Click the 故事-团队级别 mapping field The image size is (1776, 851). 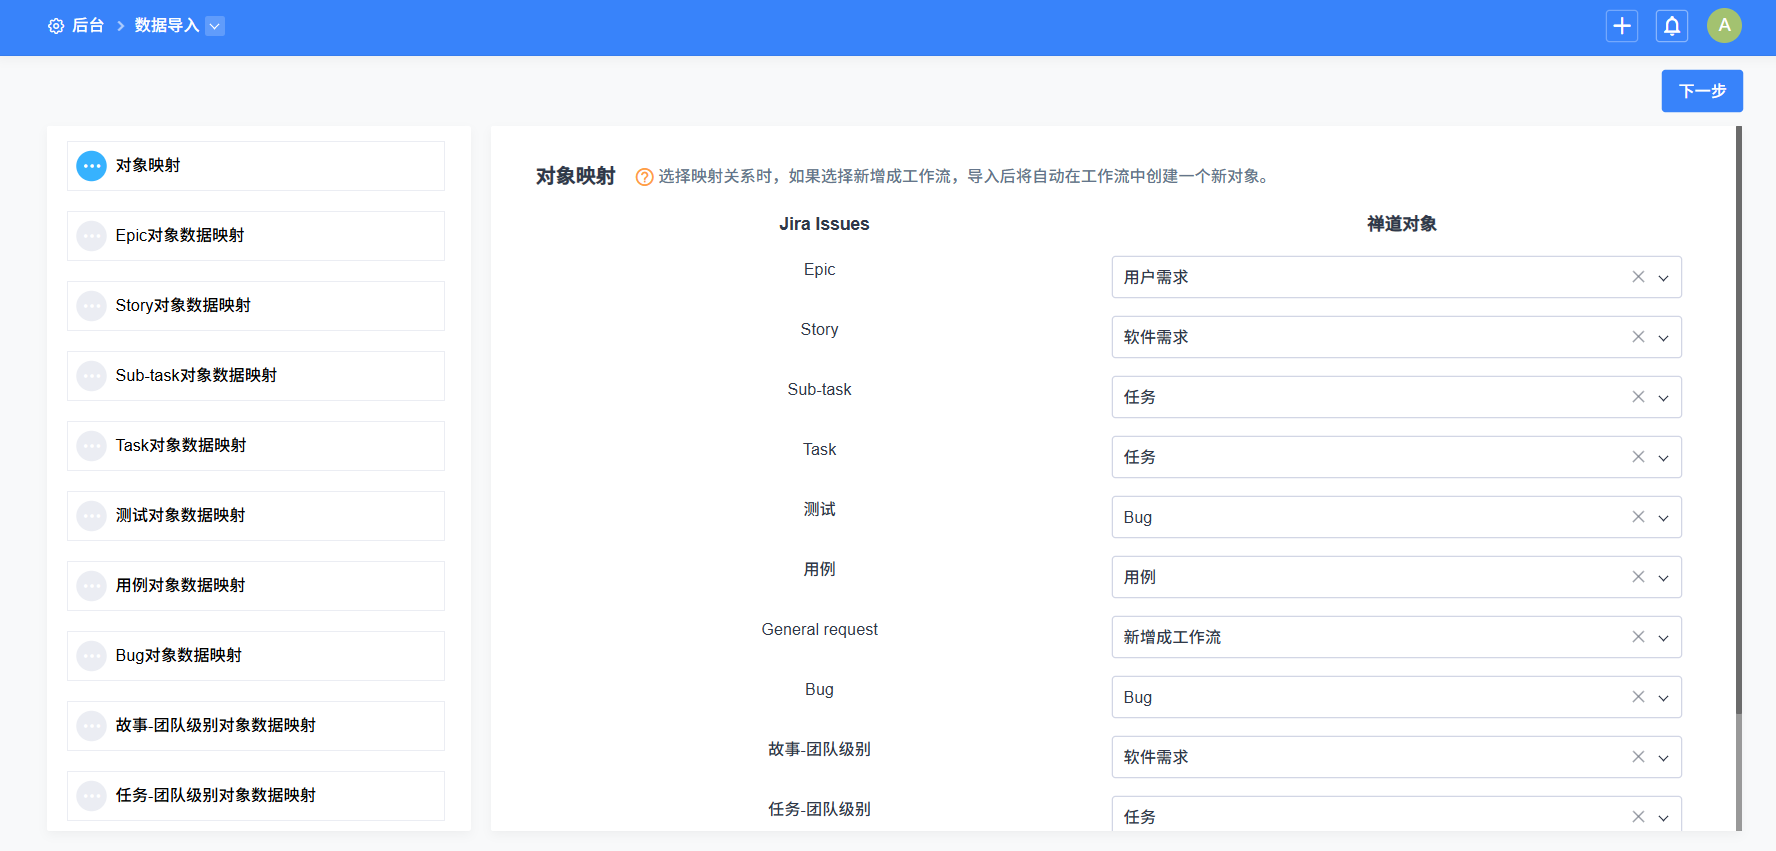[x=1370, y=757]
